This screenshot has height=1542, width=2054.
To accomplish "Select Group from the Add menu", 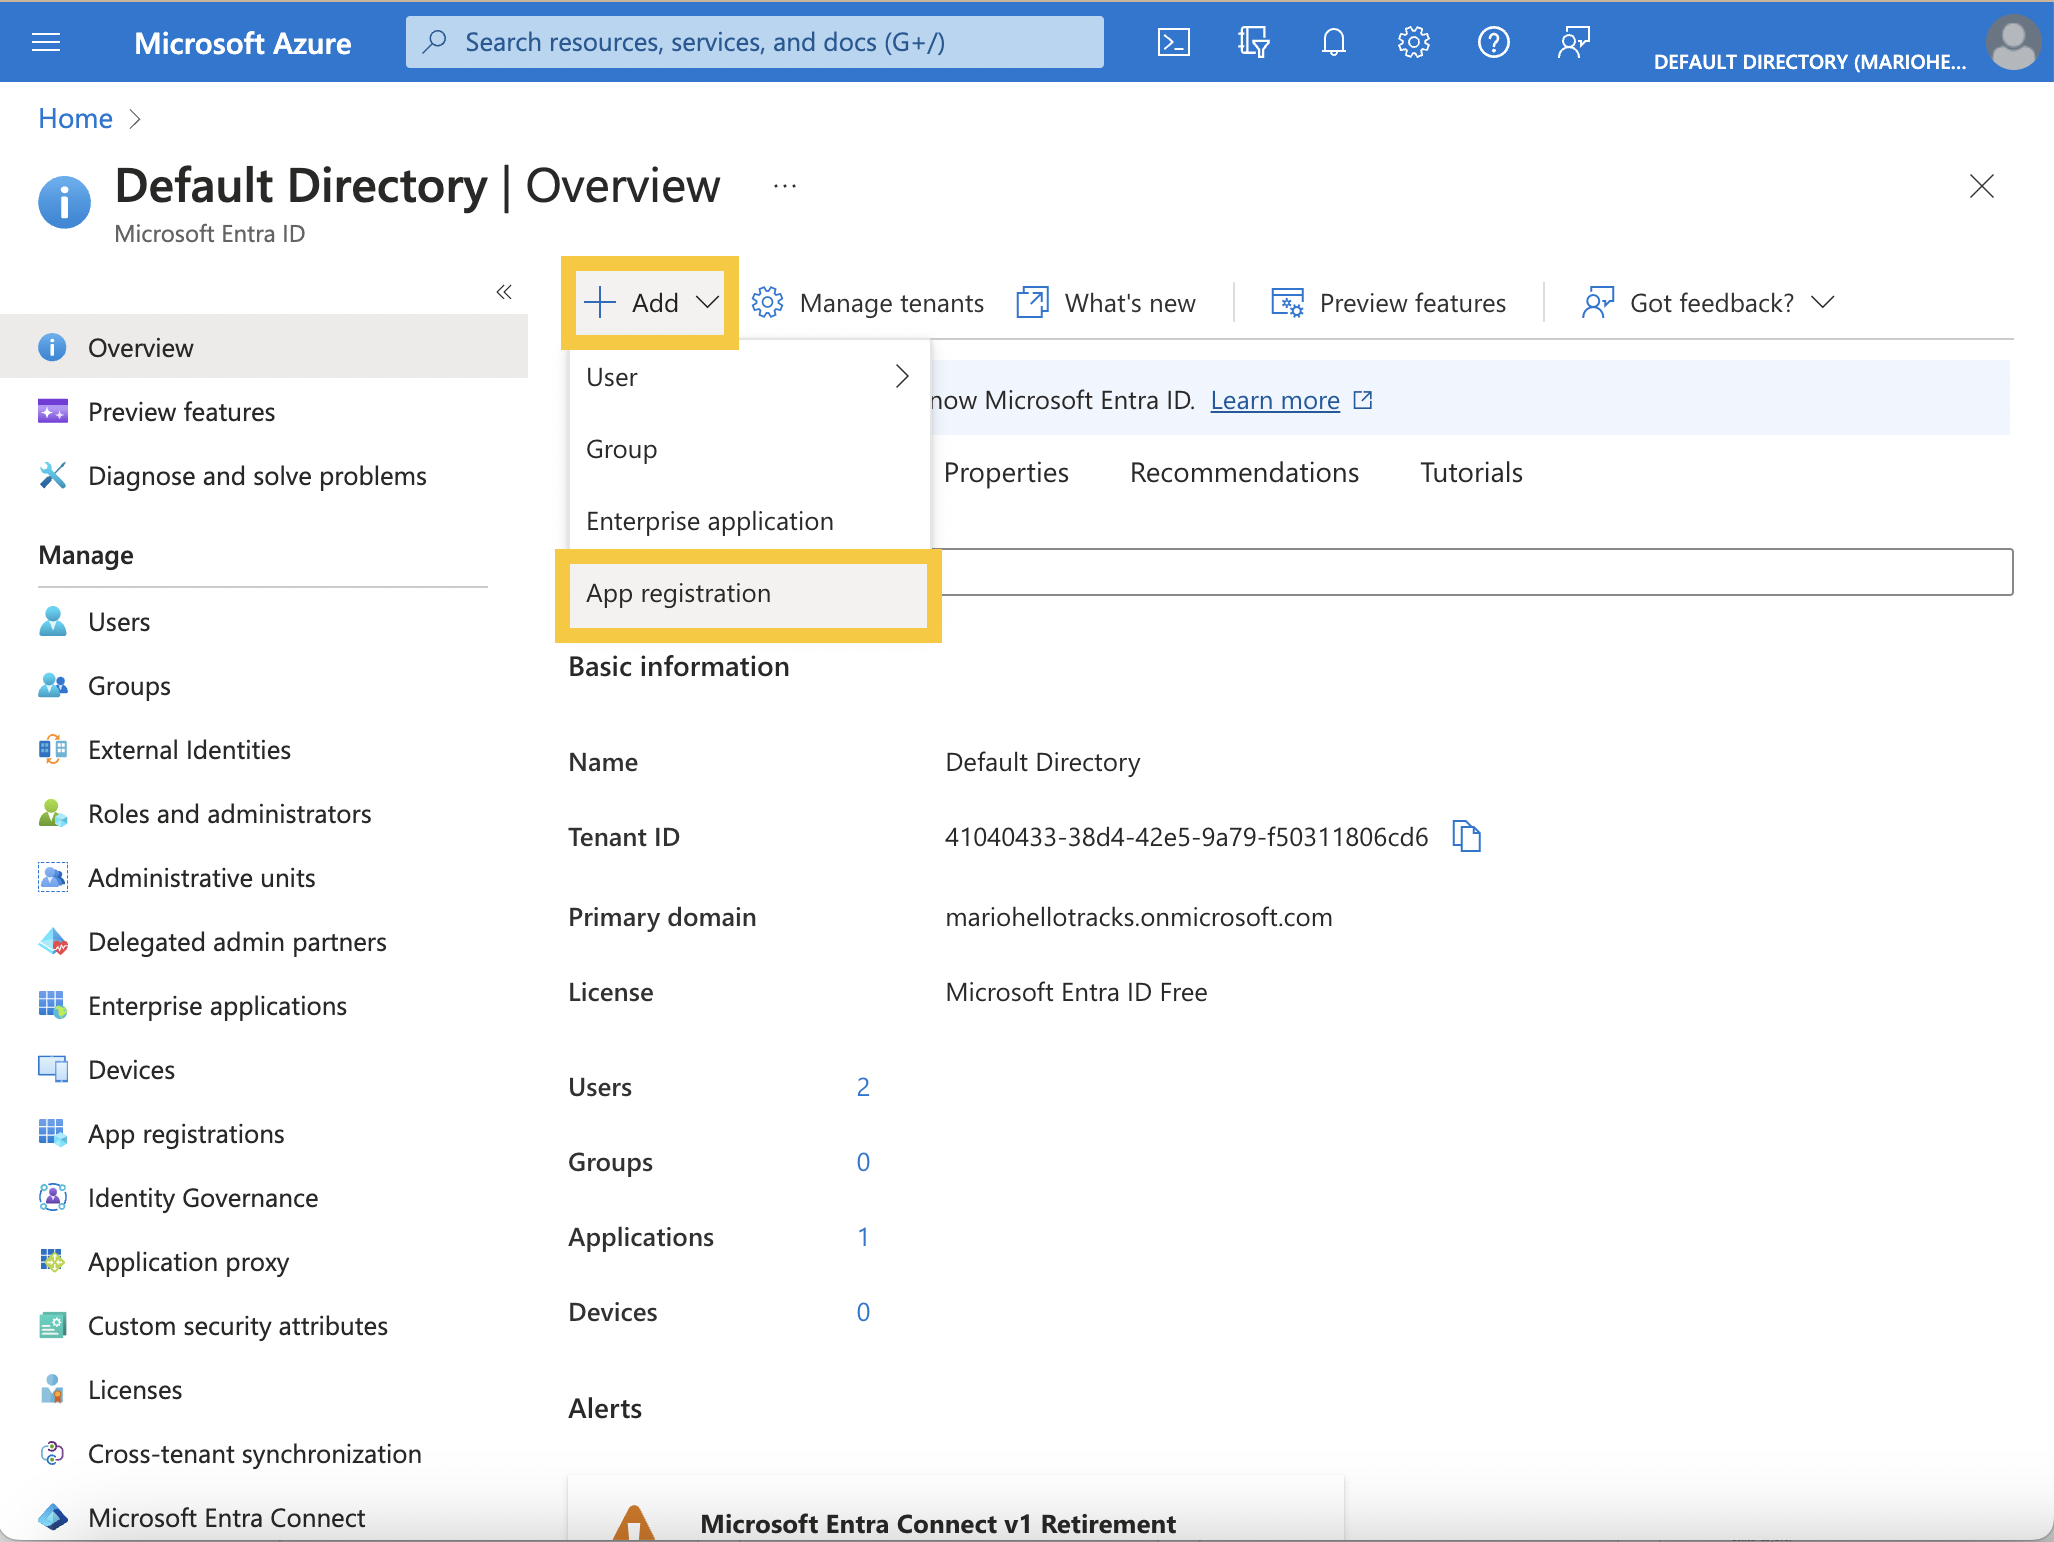I will coord(749,449).
